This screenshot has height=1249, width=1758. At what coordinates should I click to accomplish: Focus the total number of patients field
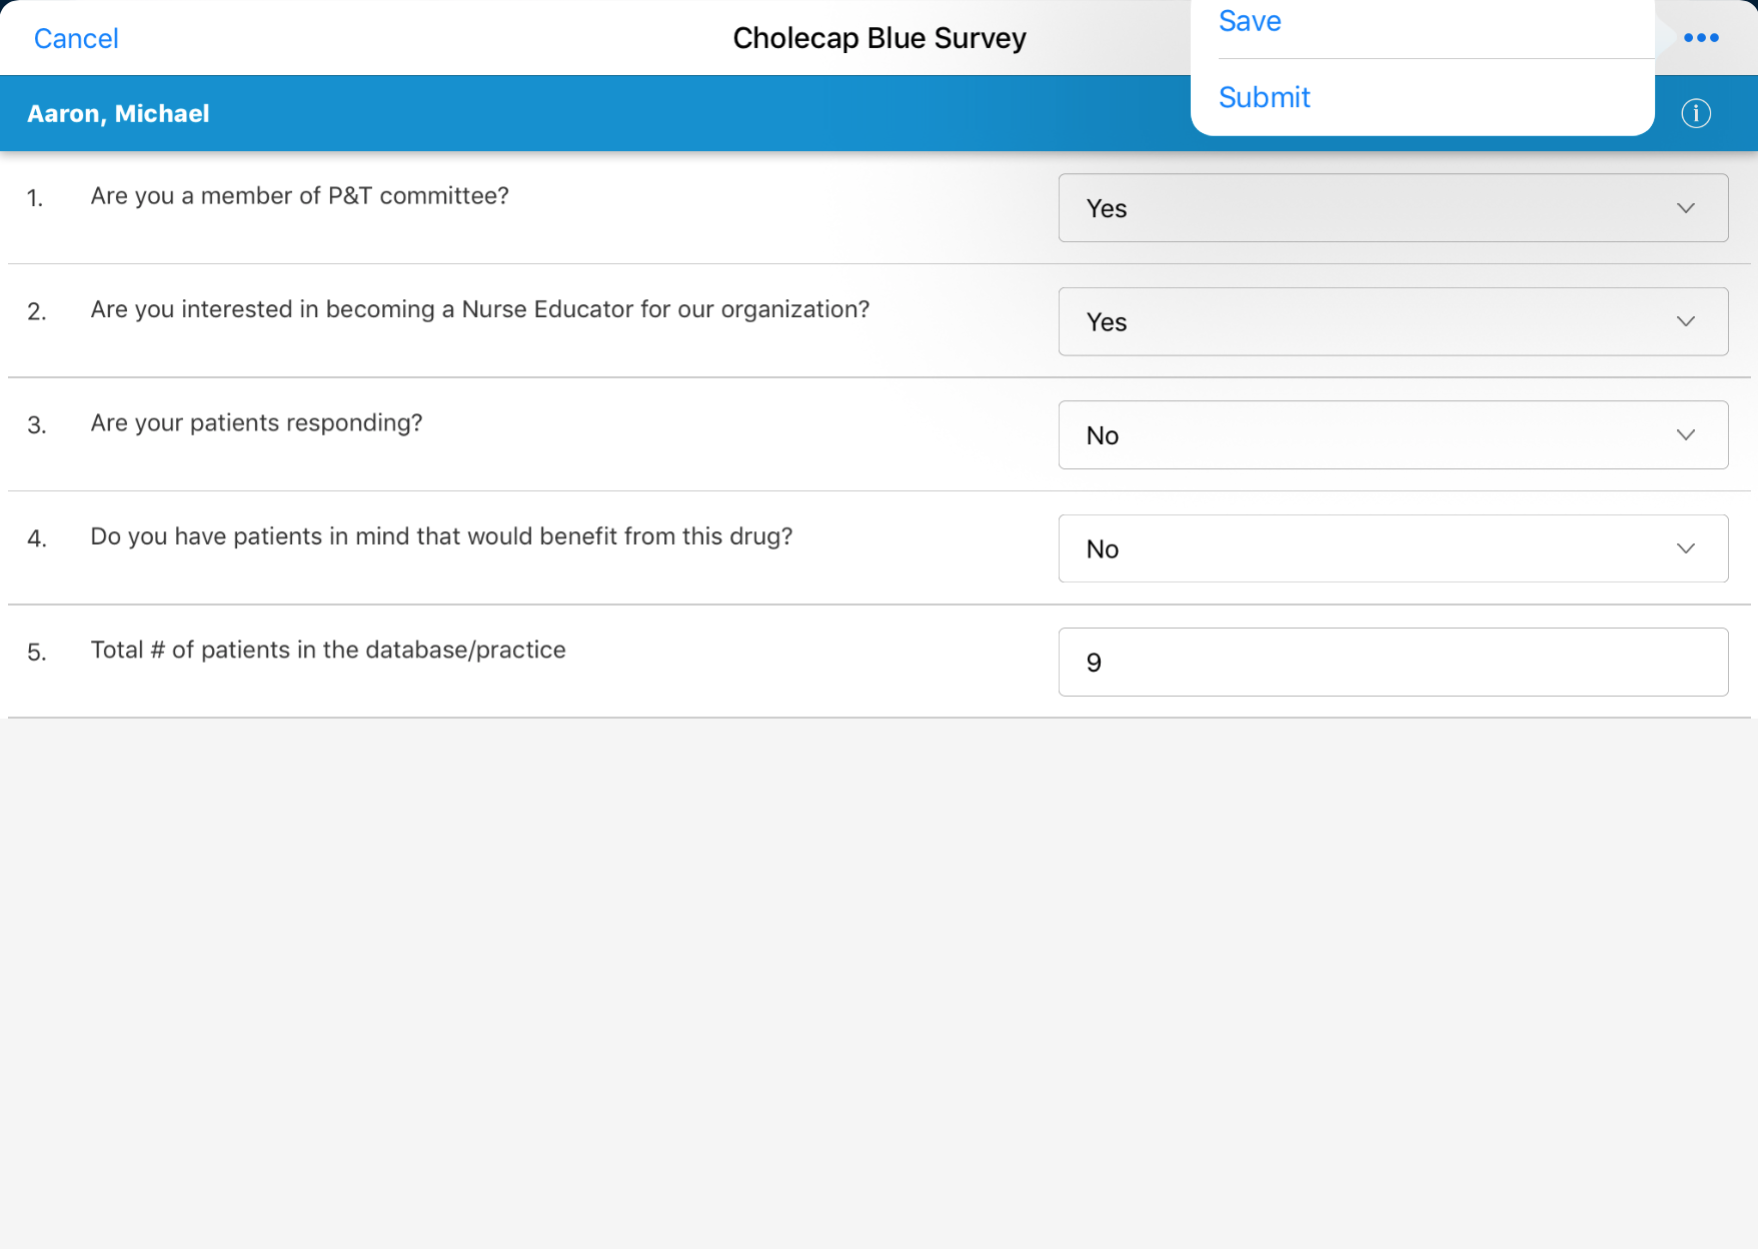1392,662
